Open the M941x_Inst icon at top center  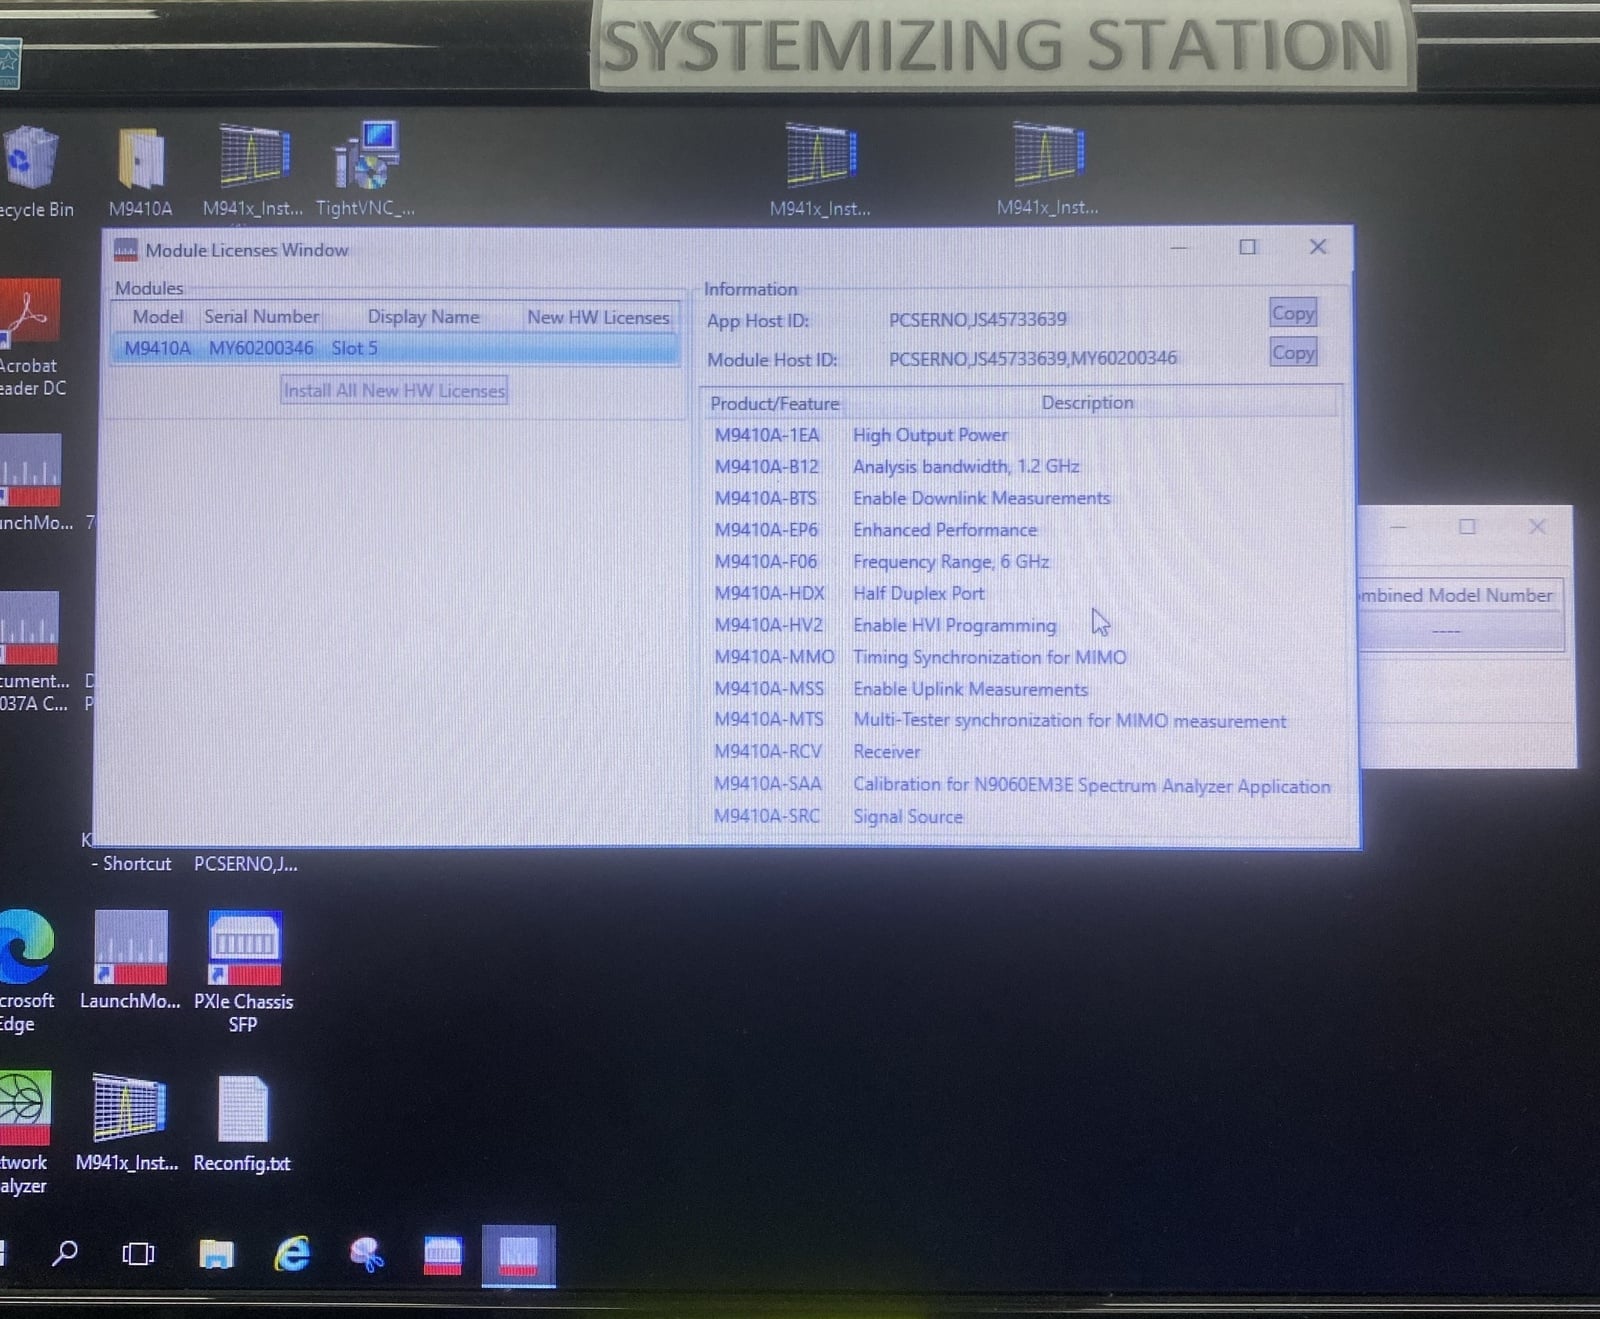[x=820, y=155]
